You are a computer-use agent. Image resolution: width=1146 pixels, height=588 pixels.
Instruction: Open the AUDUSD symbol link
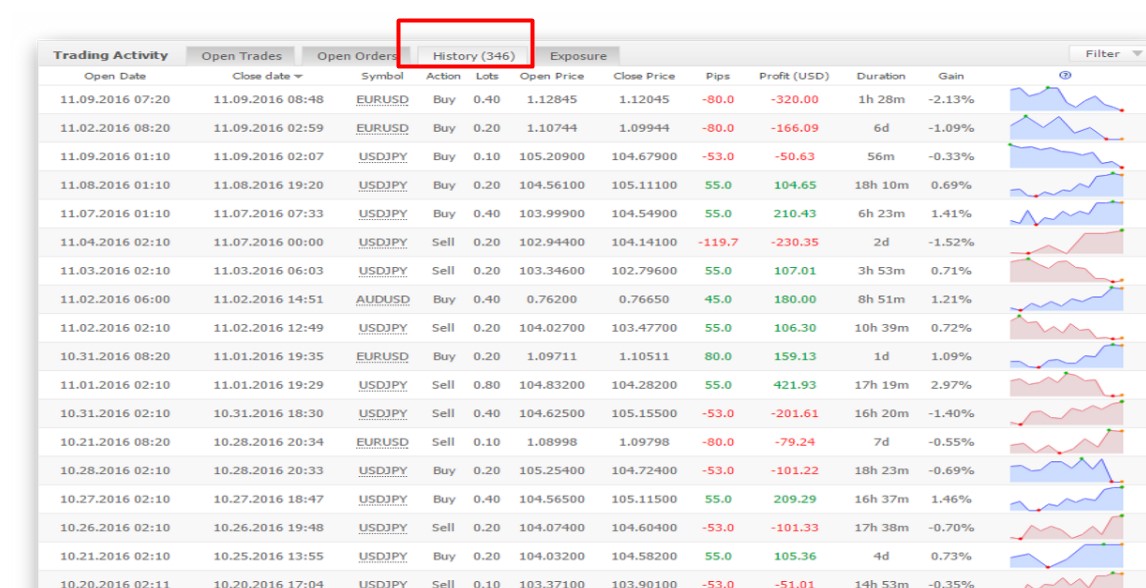(383, 299)
